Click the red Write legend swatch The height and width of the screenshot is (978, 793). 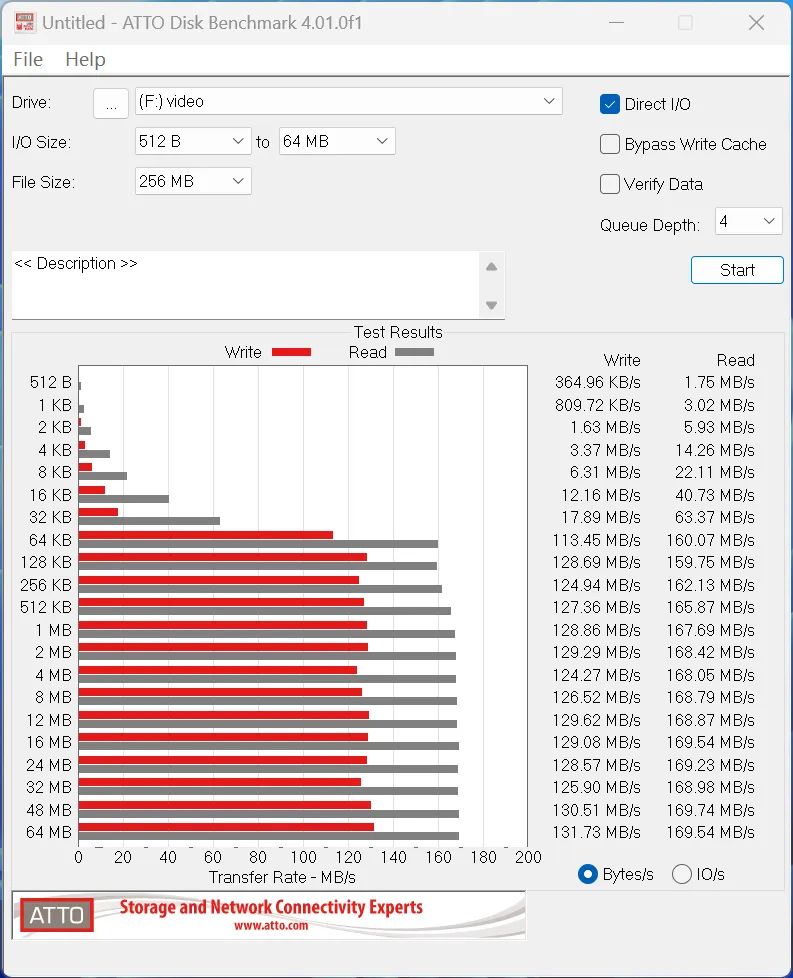click(x=291, y=352)
